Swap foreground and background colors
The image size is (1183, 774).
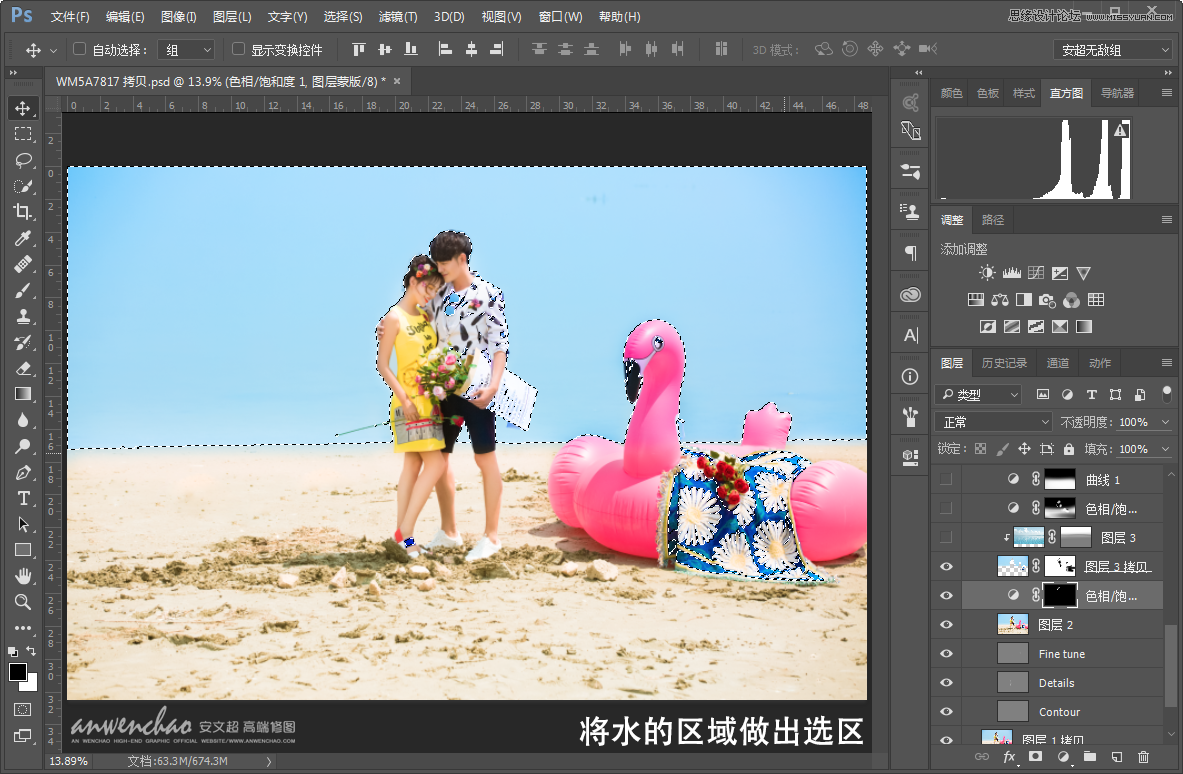point(31,650)
